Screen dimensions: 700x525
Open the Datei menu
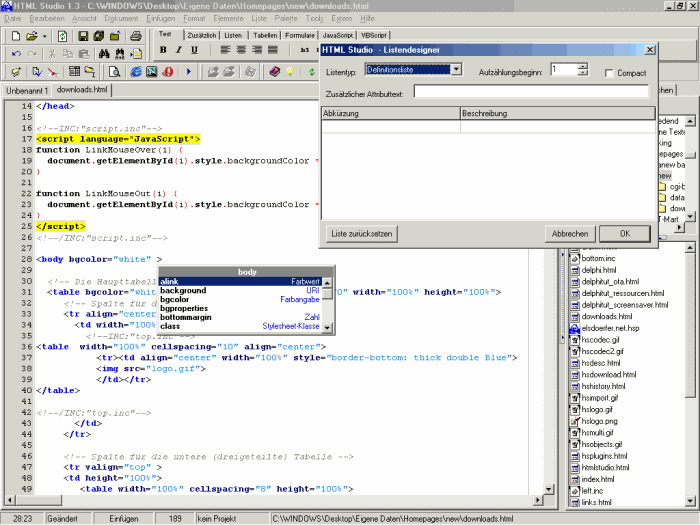(12, 18)
